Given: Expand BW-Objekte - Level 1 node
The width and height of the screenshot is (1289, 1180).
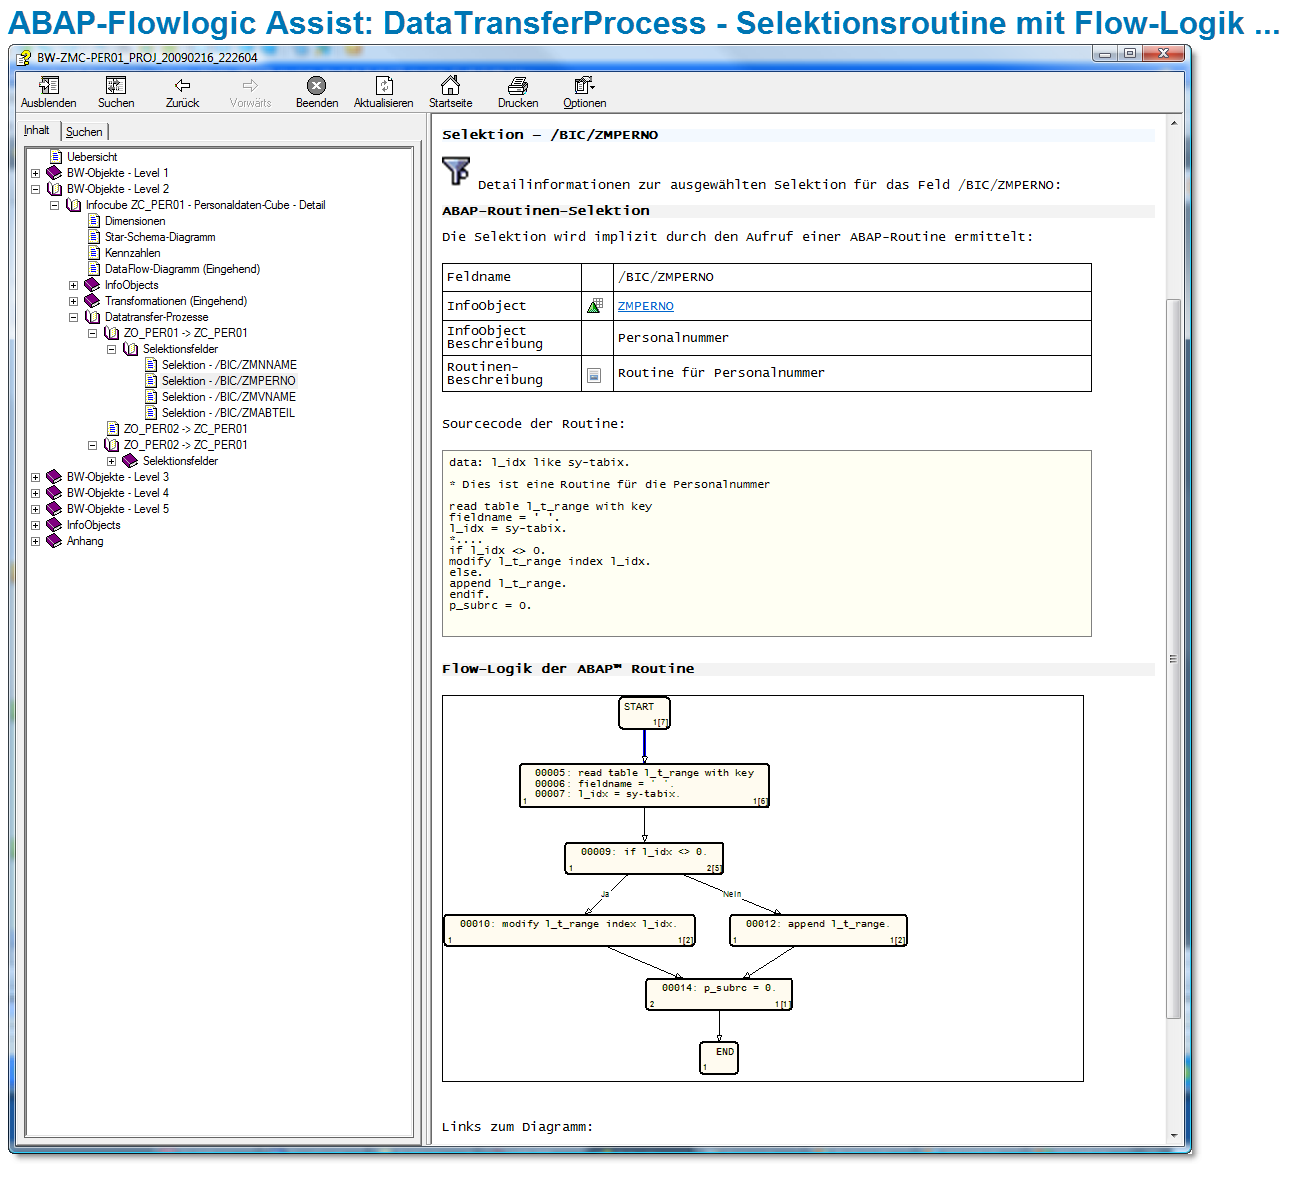Looking at the screenshot, I should pyautogui.click(x=36, y=173).
